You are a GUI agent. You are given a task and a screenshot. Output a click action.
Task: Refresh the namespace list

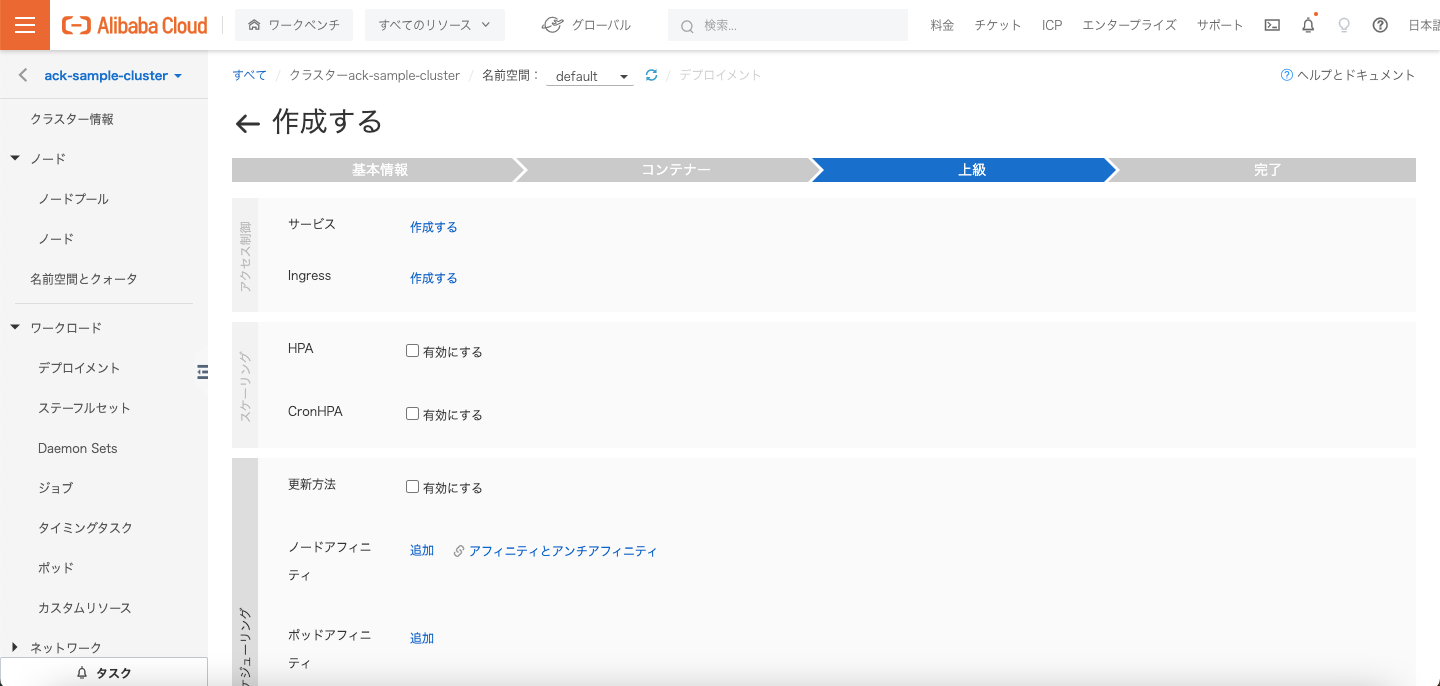click(651, 75)
